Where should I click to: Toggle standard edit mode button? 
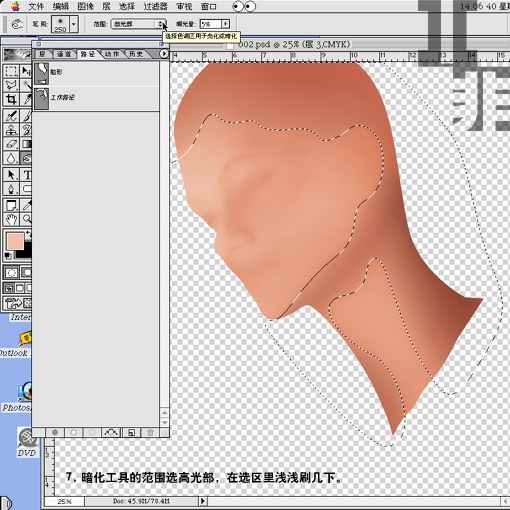pos(11,273)
